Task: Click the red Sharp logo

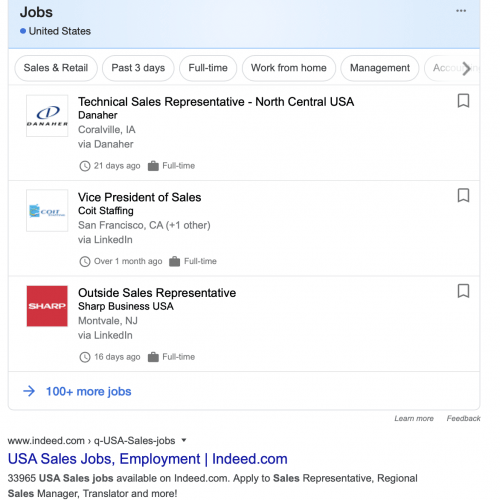Action: [x=47, y=306]
